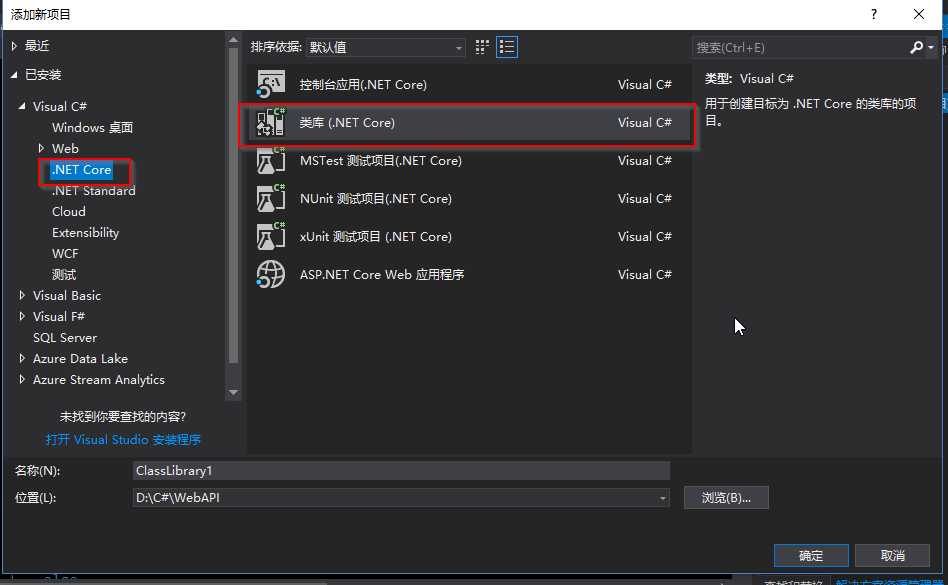Open the Visual Studio installer link

123,439
